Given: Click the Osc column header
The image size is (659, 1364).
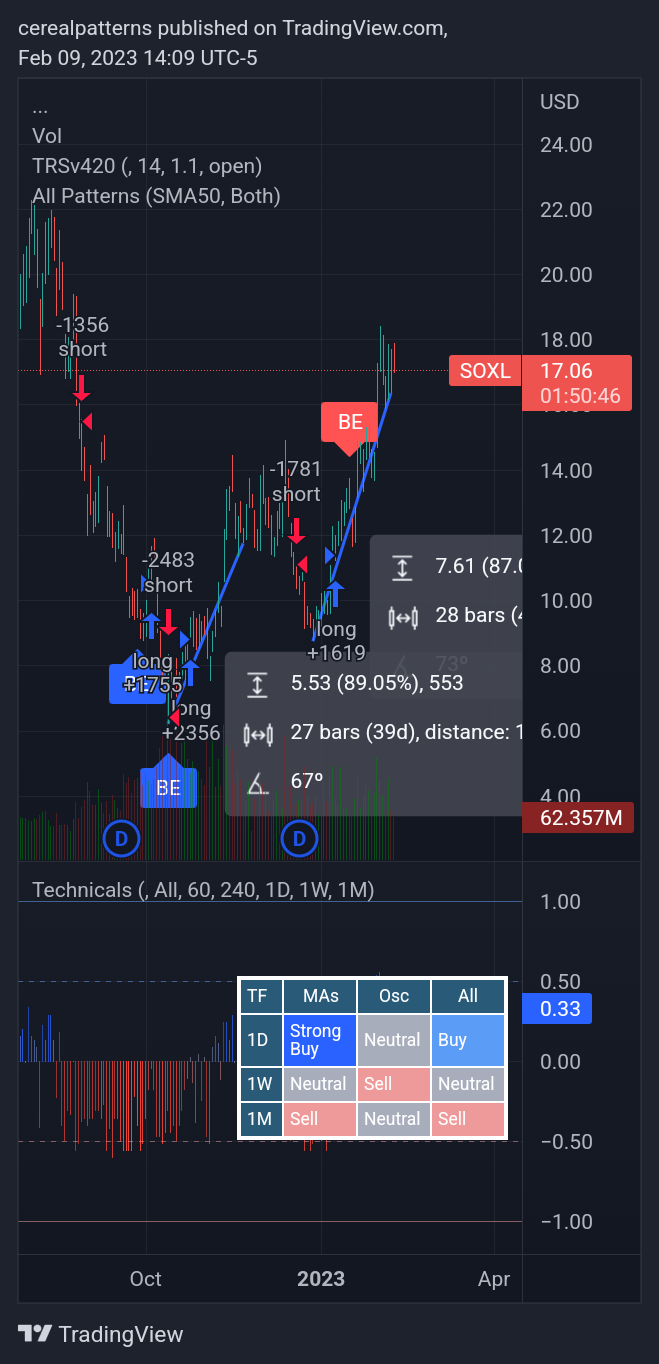Looking at the screenshot, I should (393, 996).
